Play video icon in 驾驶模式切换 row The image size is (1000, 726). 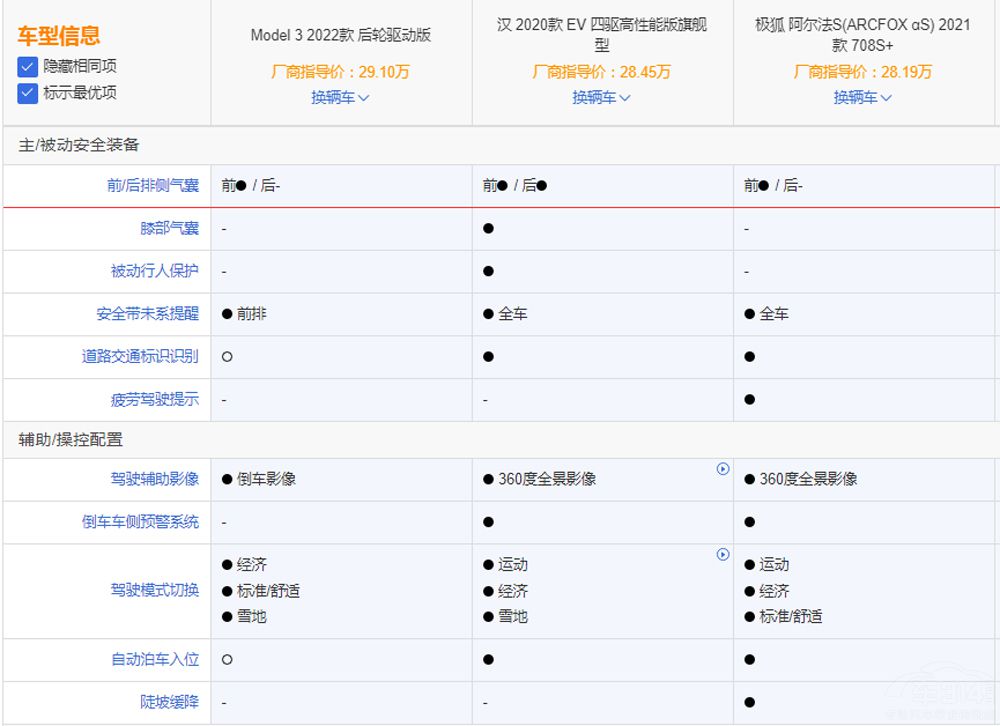tap(723, 555)
